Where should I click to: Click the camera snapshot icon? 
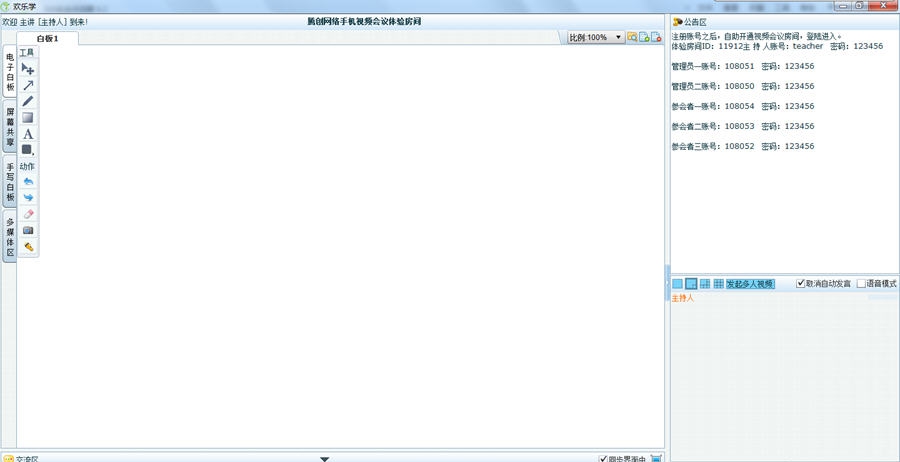click(28, 230)
